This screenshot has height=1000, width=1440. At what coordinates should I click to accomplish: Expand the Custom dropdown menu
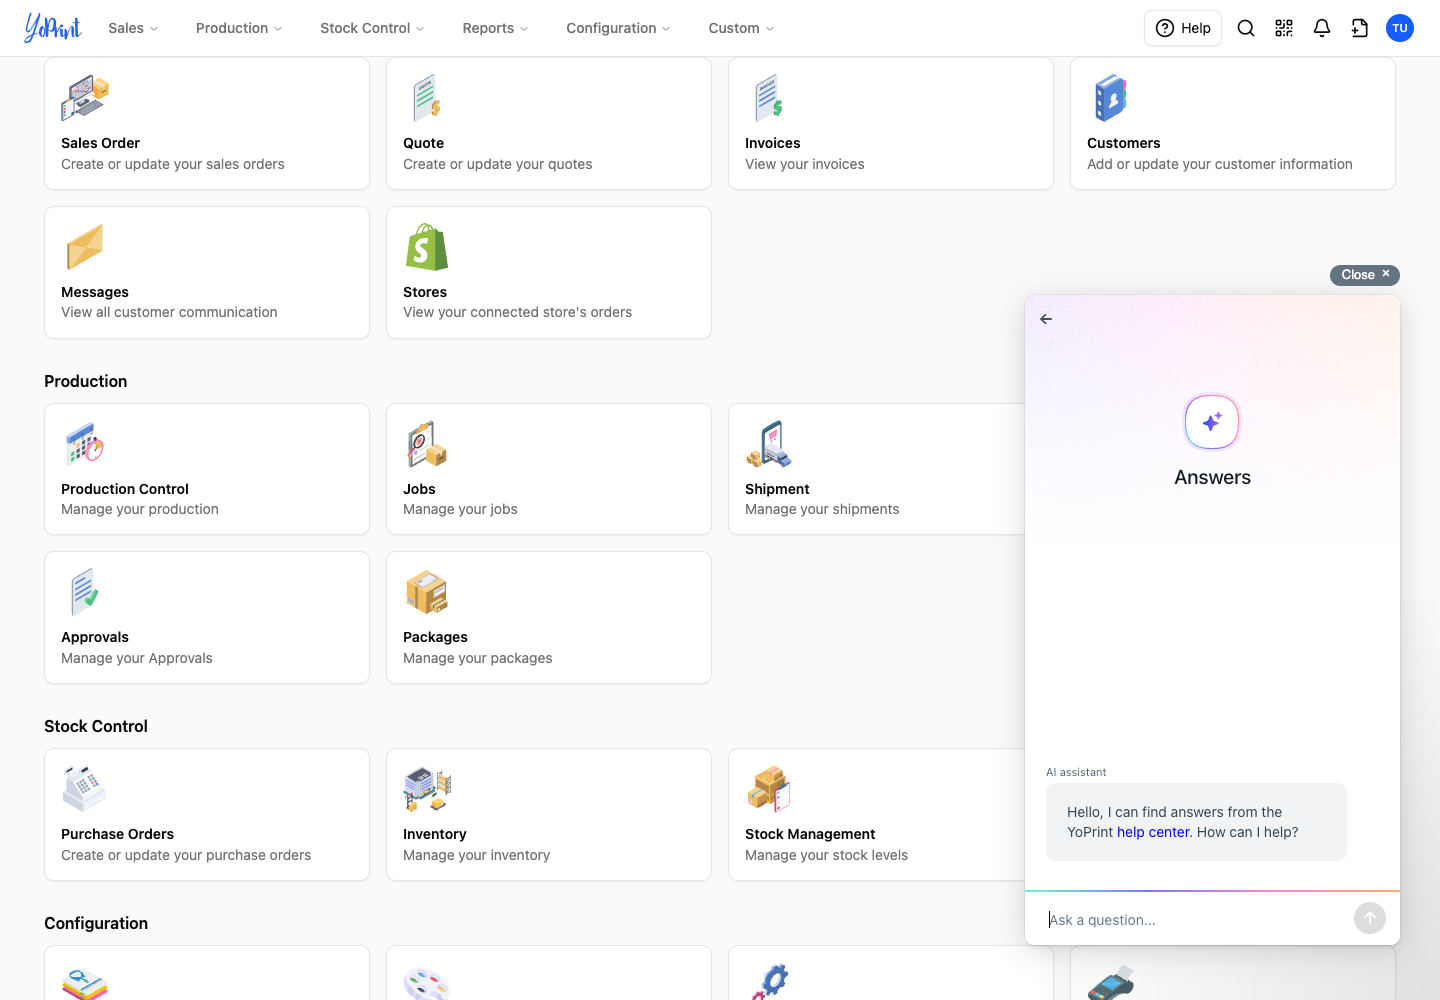741,28
